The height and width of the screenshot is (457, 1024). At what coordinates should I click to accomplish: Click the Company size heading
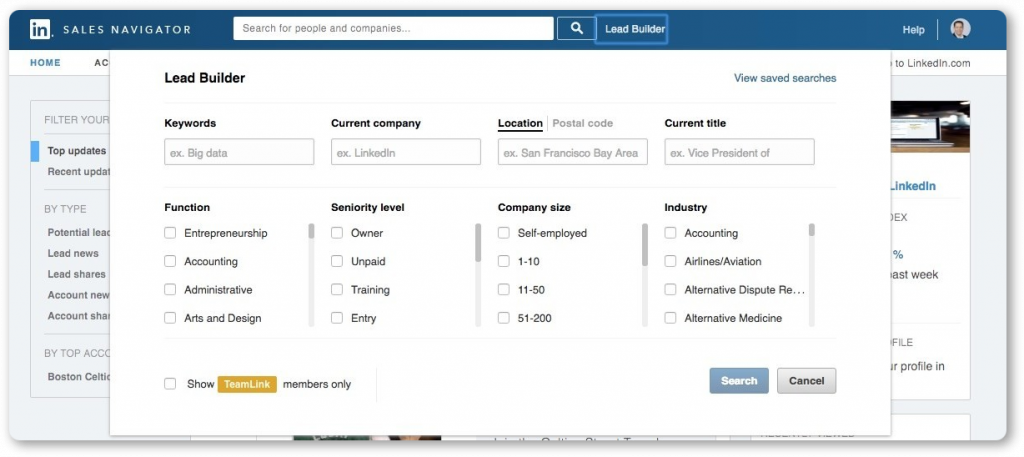point(534,208)
